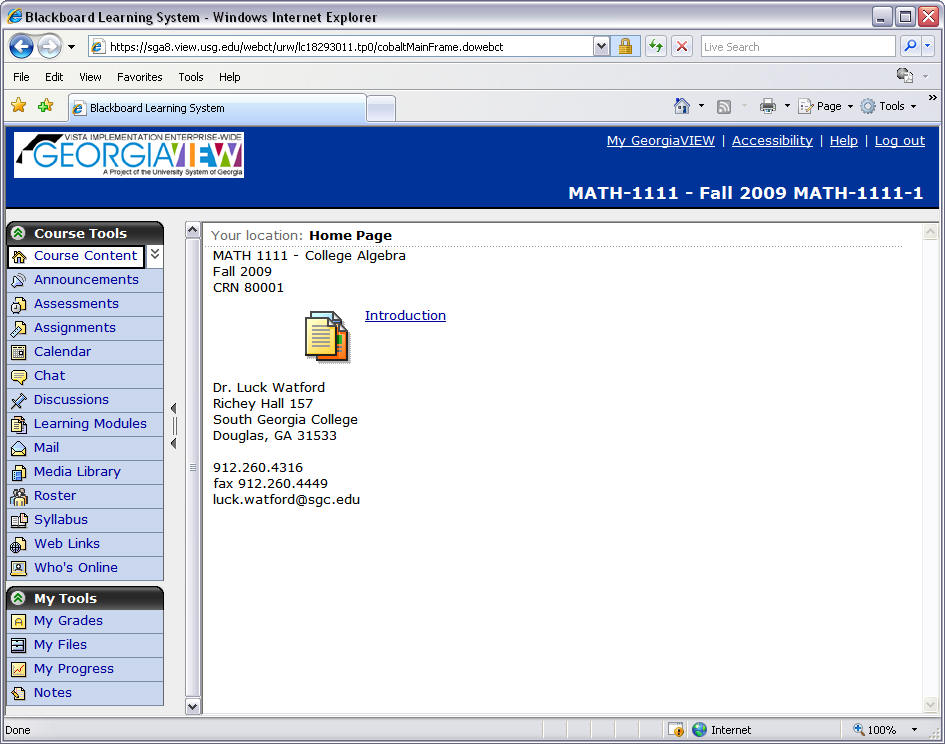Screen dimensions: 945x744
Task: Open the IE Tools toolbar dropdown
Action: 914,106
